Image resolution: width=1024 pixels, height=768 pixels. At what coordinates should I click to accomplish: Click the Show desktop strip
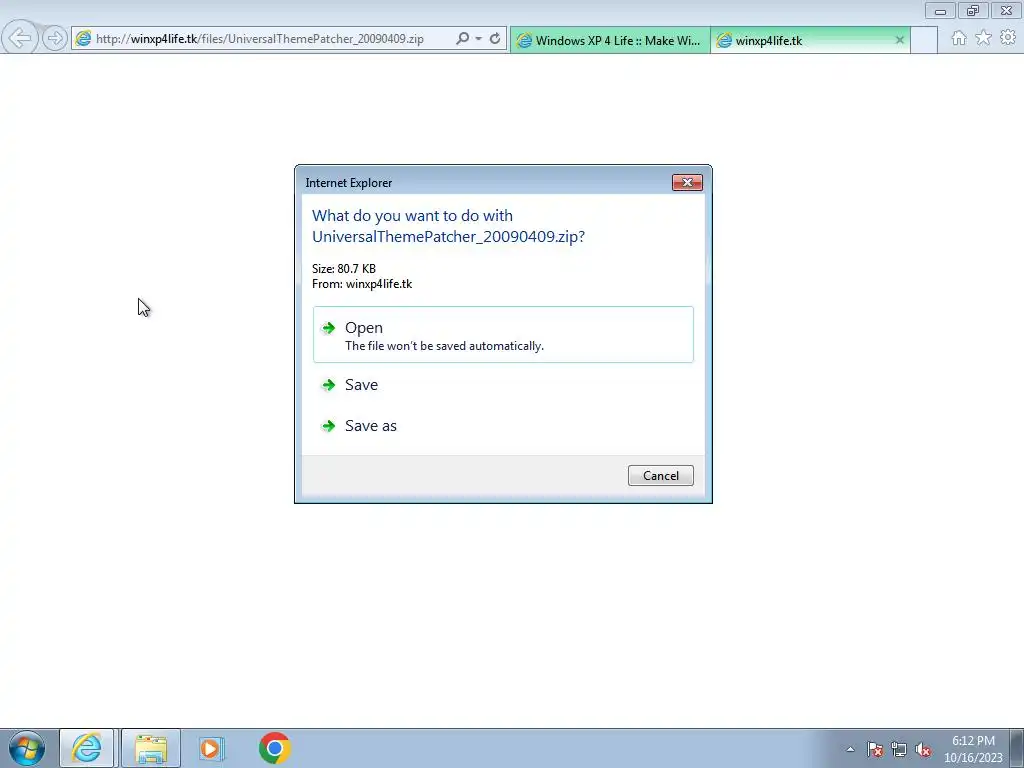tap(1017, 748)
